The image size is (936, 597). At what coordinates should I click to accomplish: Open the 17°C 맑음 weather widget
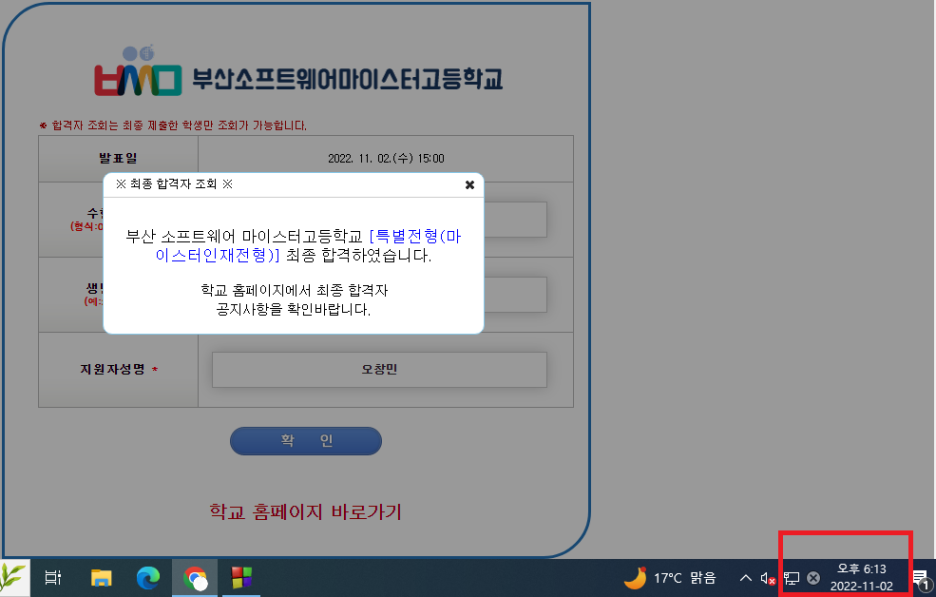(x=669, y=578)
